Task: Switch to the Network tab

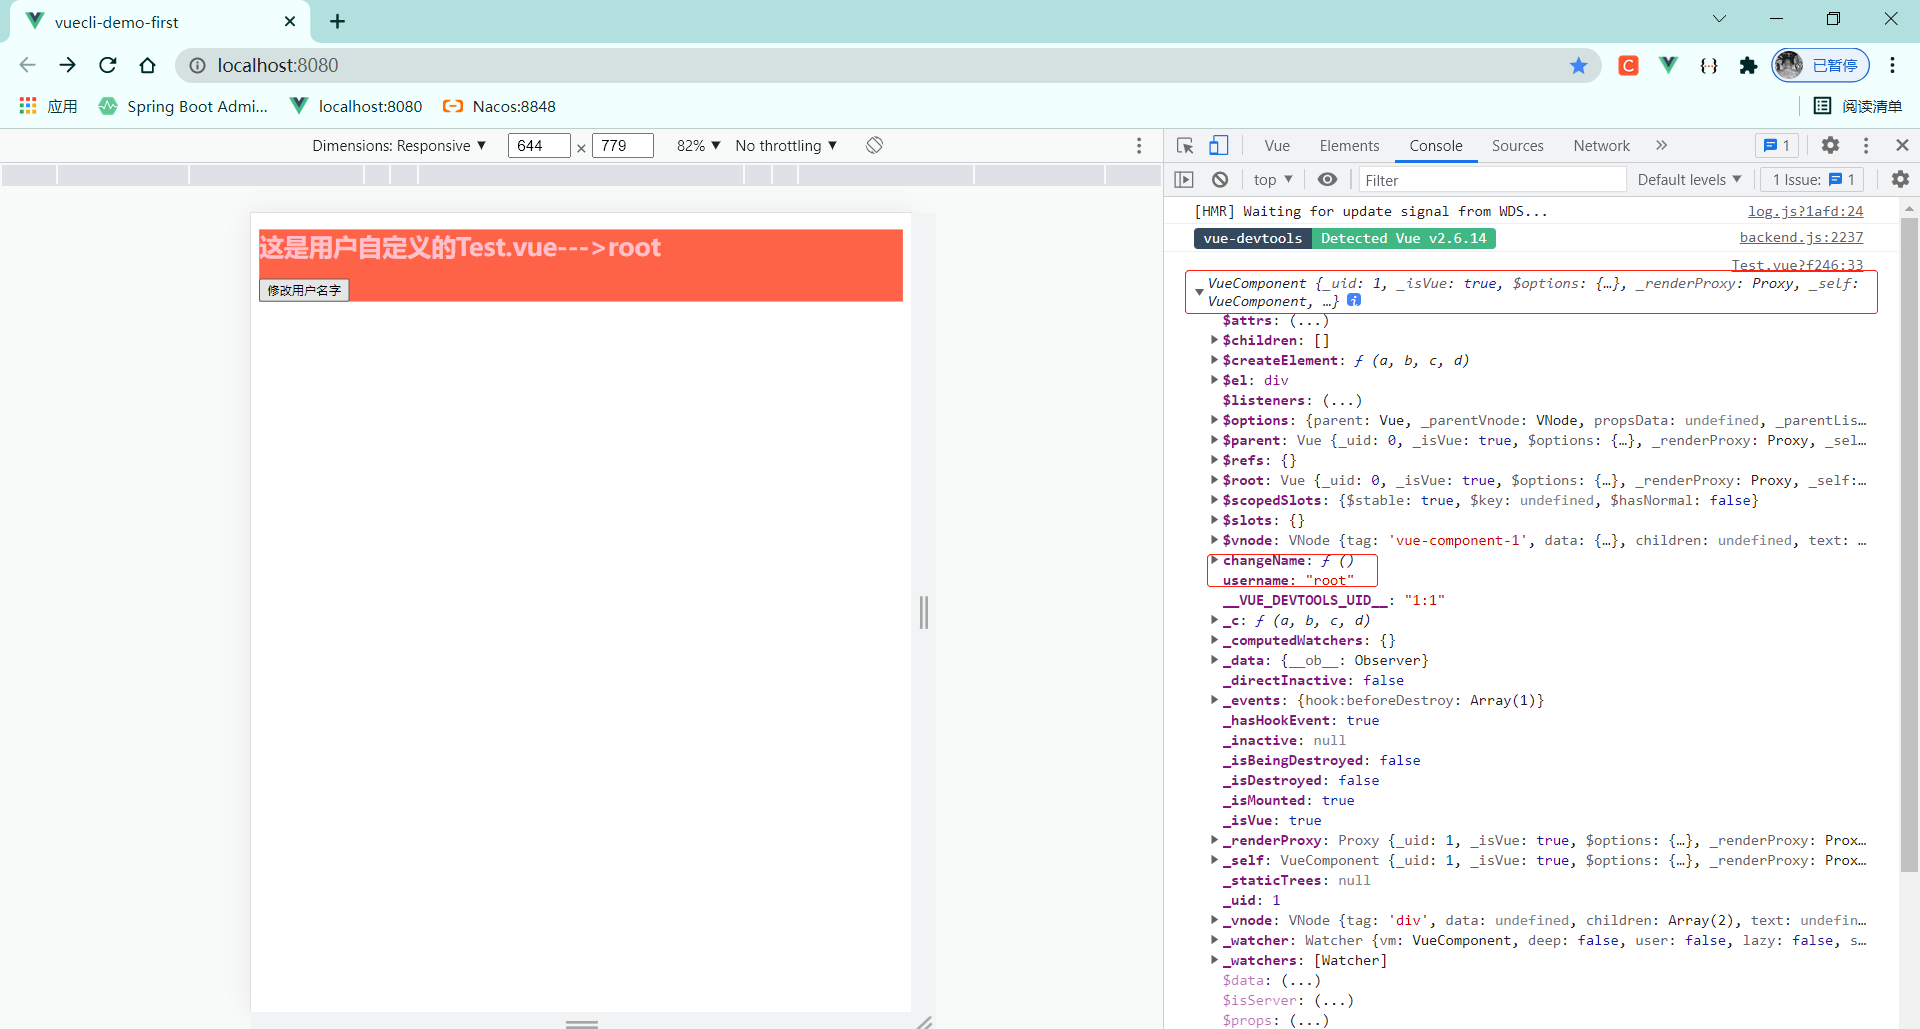Action: 1601,146
